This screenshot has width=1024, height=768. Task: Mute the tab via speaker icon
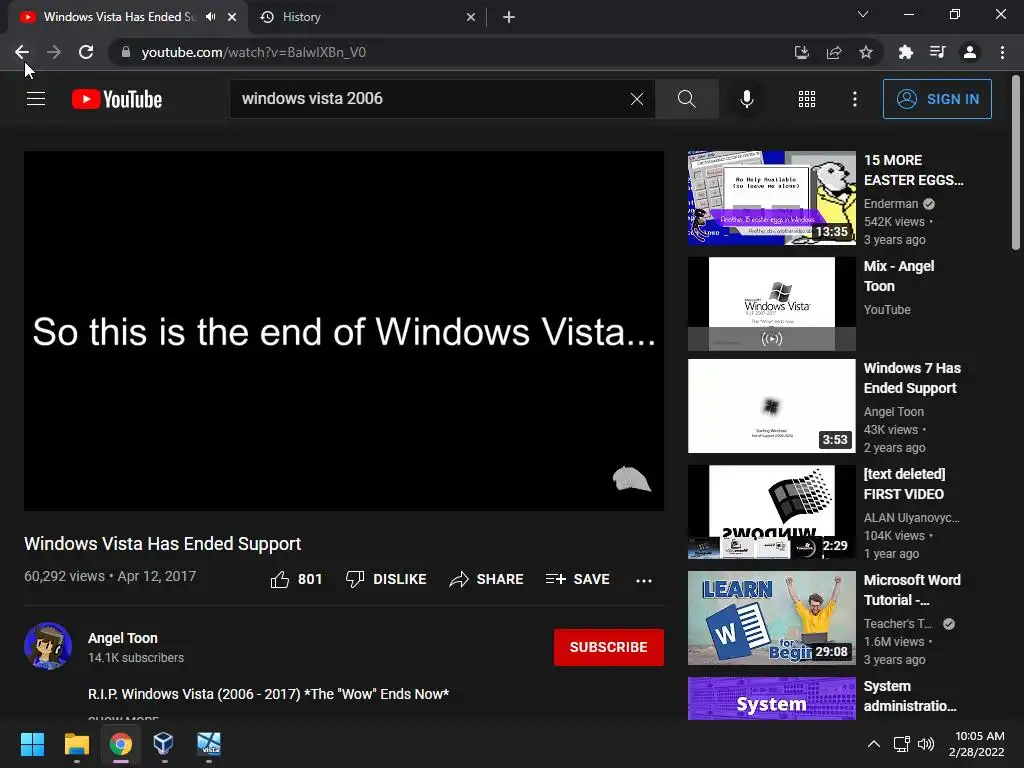(210, 17)
